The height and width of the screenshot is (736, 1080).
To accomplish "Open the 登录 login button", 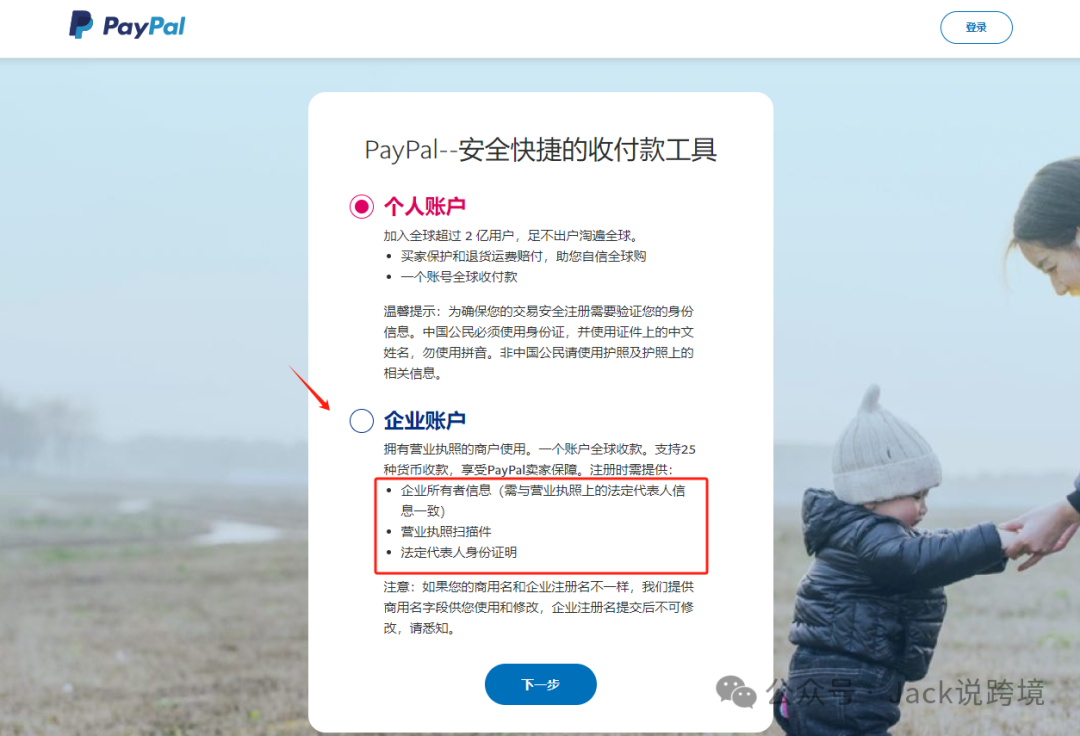I will pos(976,28).
